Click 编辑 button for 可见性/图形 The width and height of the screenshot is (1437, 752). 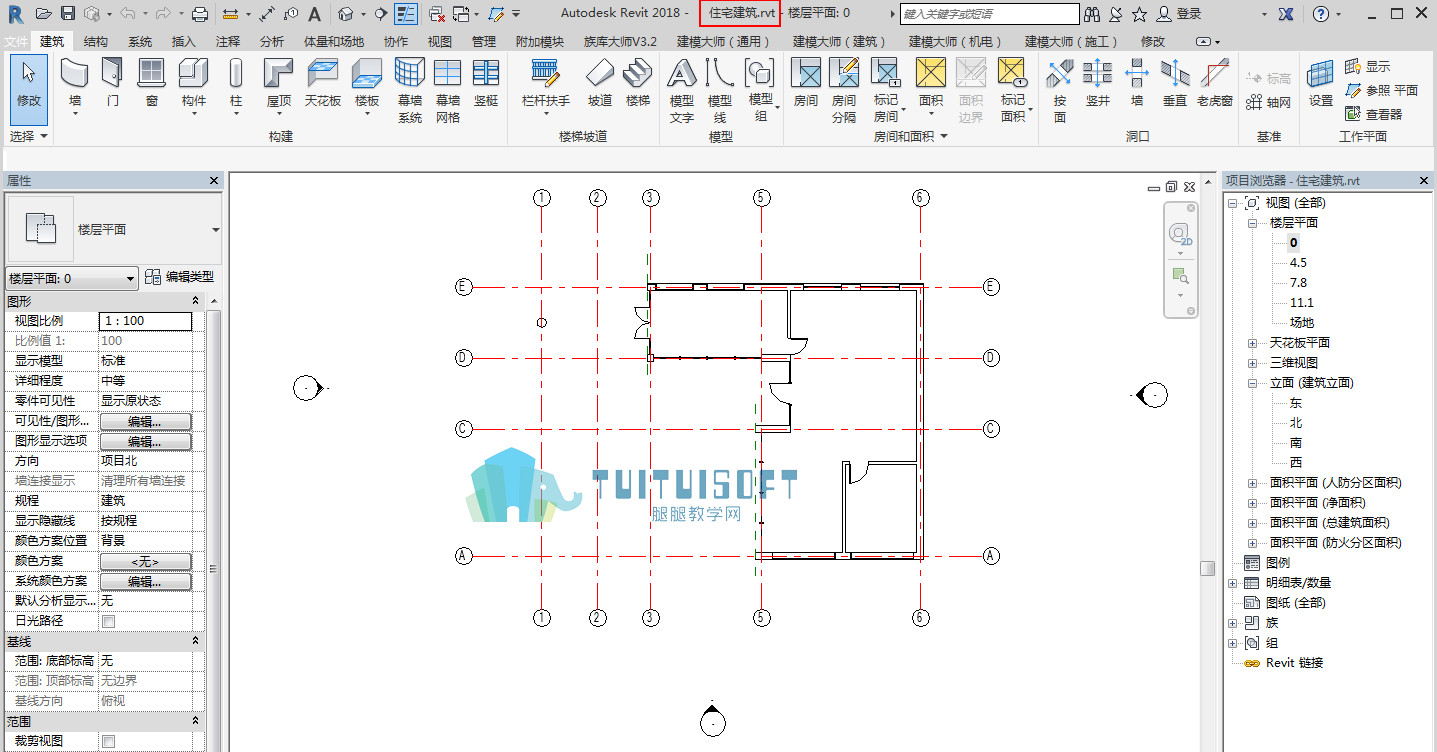[x=145, y=421]
